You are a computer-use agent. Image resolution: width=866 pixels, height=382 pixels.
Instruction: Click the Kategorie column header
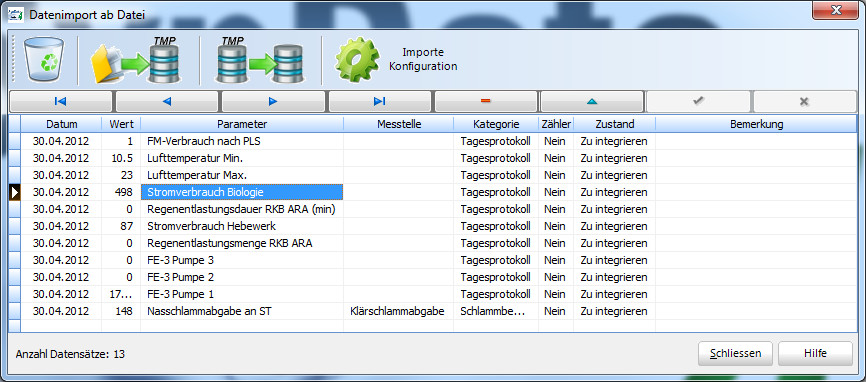pos(496,124)
